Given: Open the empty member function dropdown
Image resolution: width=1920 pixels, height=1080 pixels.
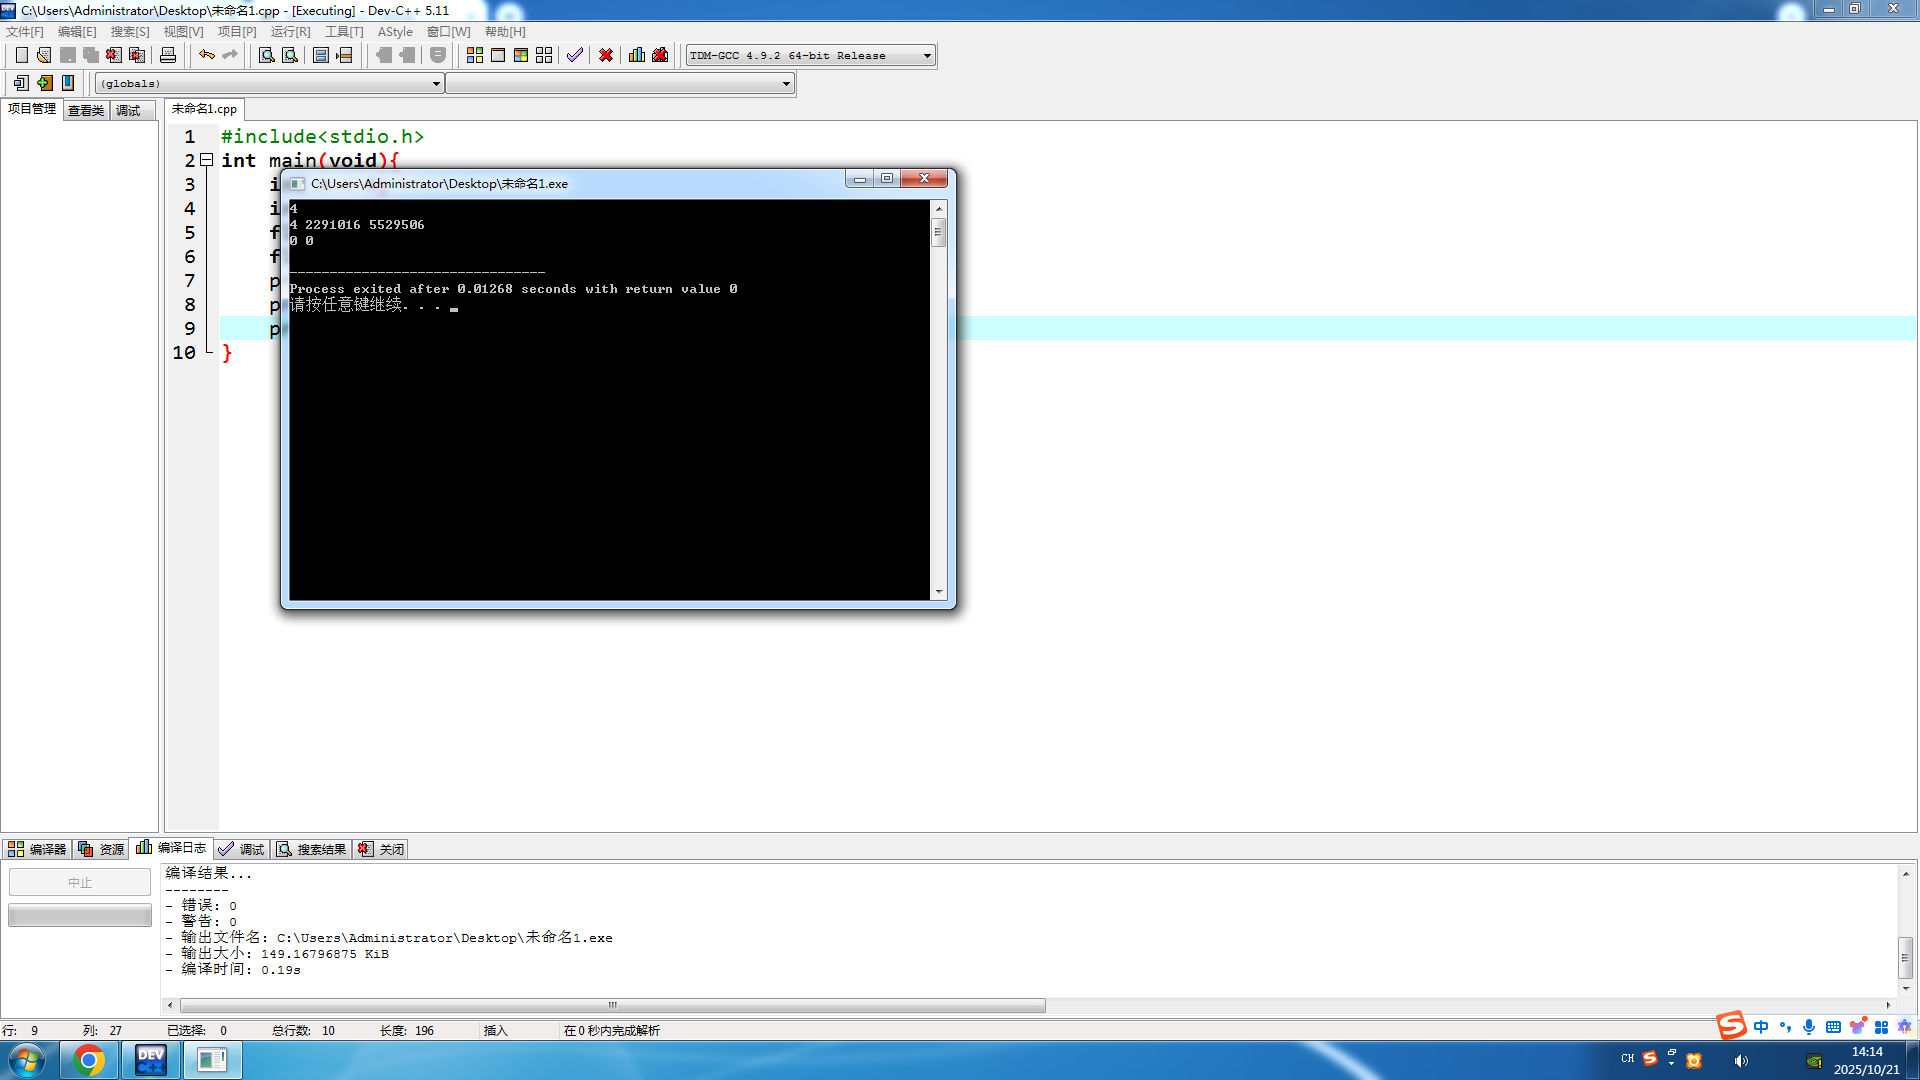Looking at the screenshot, I should 786,84.
